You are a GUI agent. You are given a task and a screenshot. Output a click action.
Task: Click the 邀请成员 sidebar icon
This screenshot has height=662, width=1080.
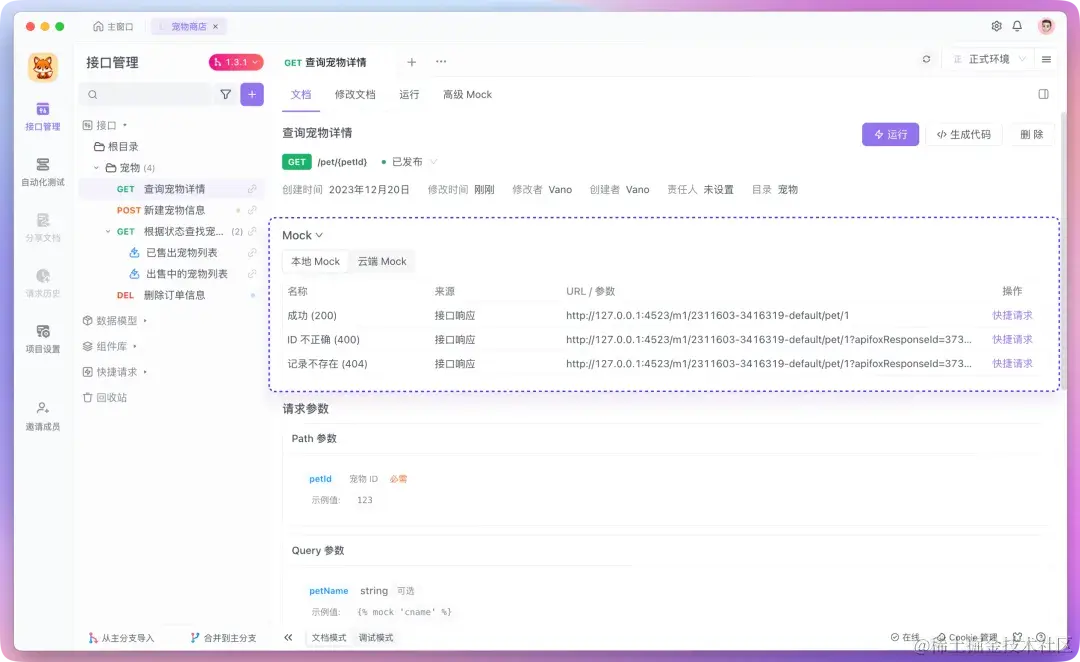pos(42,415)
